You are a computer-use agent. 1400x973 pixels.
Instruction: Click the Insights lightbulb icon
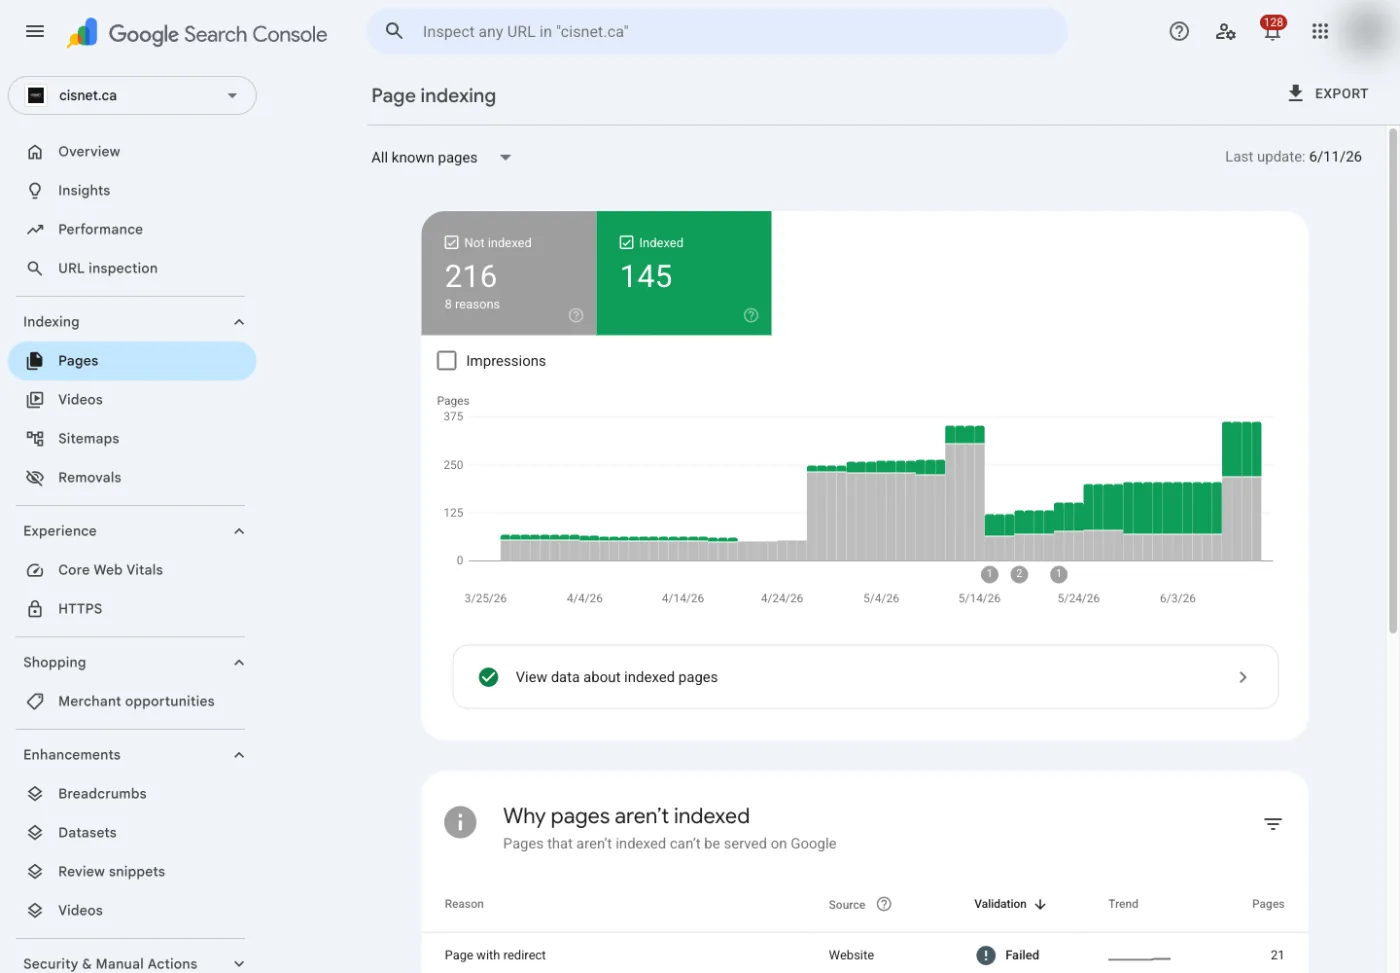coord(35,190)
